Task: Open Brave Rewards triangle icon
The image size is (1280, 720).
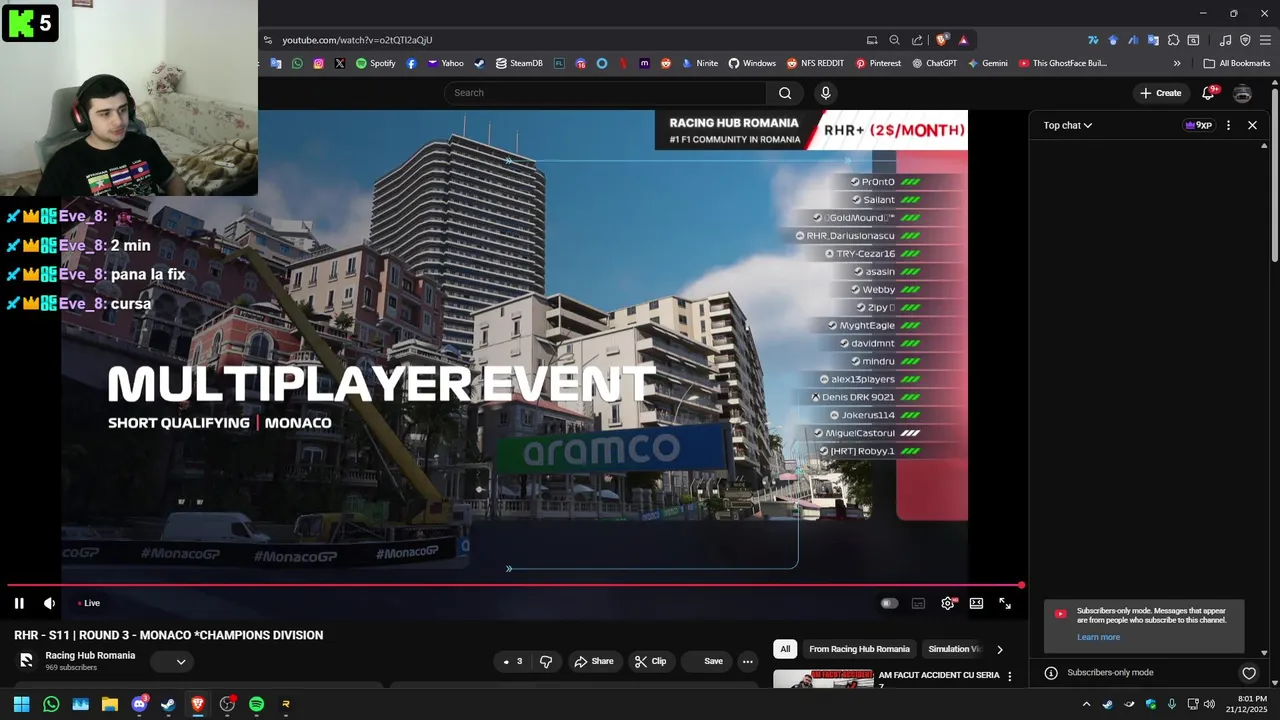Action: tap(963, 40)
